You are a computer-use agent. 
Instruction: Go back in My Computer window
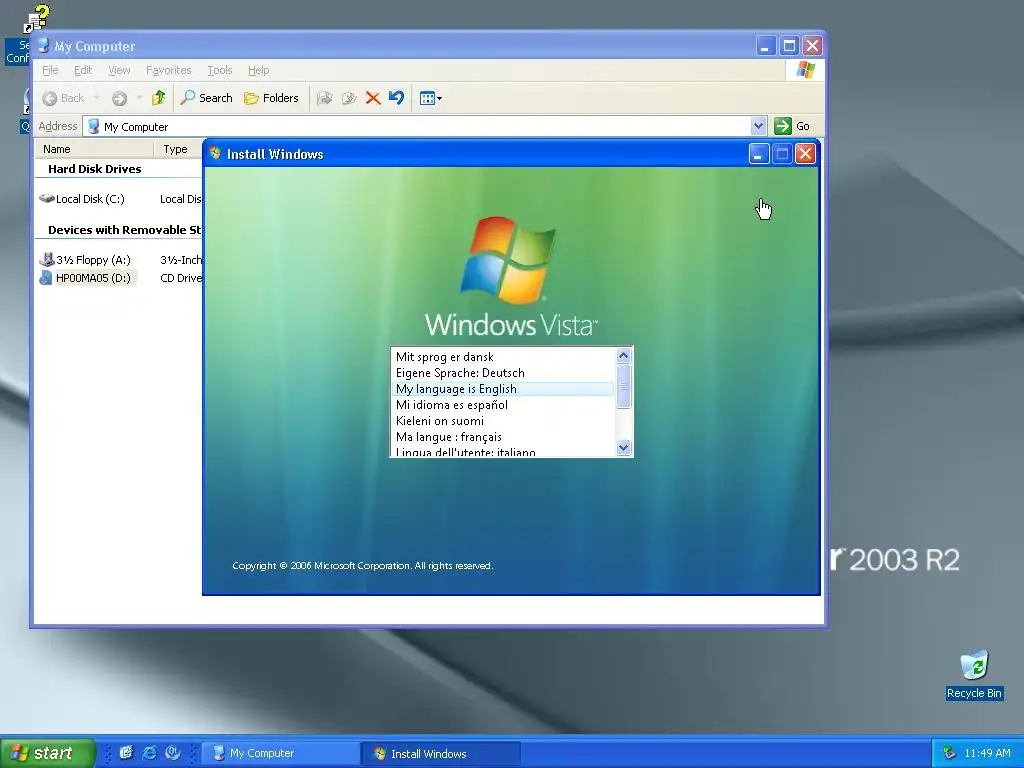tap(63, 98)
